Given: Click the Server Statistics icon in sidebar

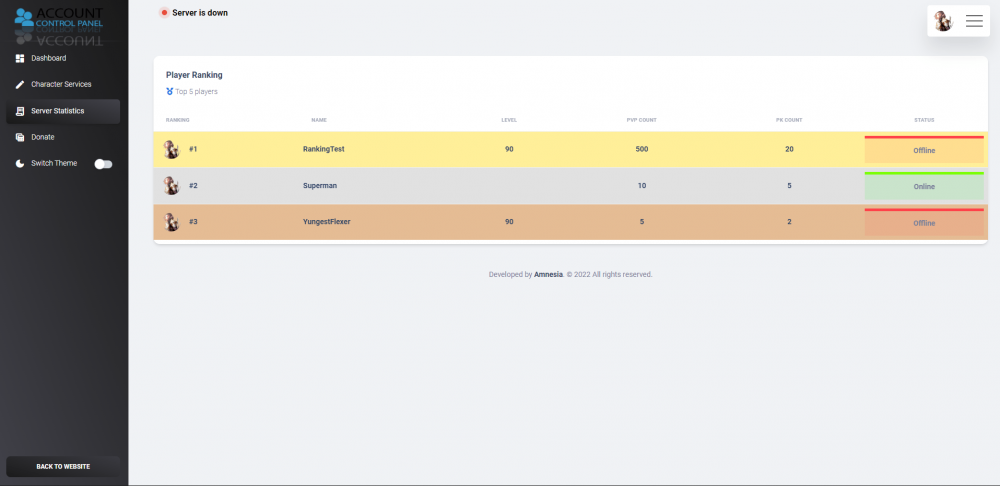Looking at the screenshot, I should pos(20,111).
